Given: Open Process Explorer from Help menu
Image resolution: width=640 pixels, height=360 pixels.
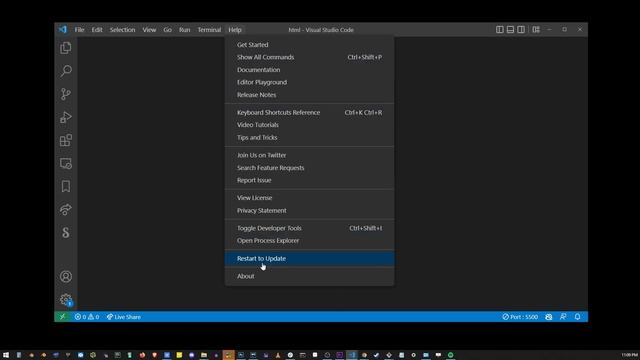Looking at the screenshot, I should 309,240.
